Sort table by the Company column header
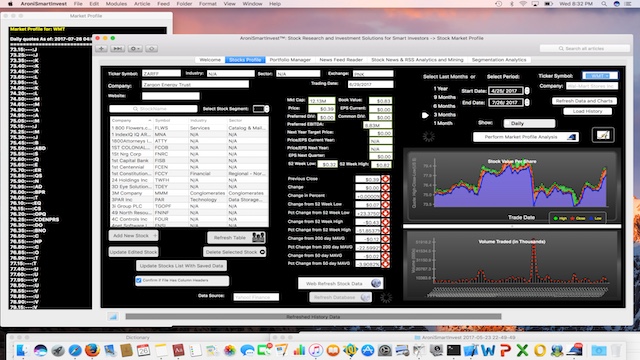Image resolution: width=640 pixels, height=360 pixels. tap(131, 120)
